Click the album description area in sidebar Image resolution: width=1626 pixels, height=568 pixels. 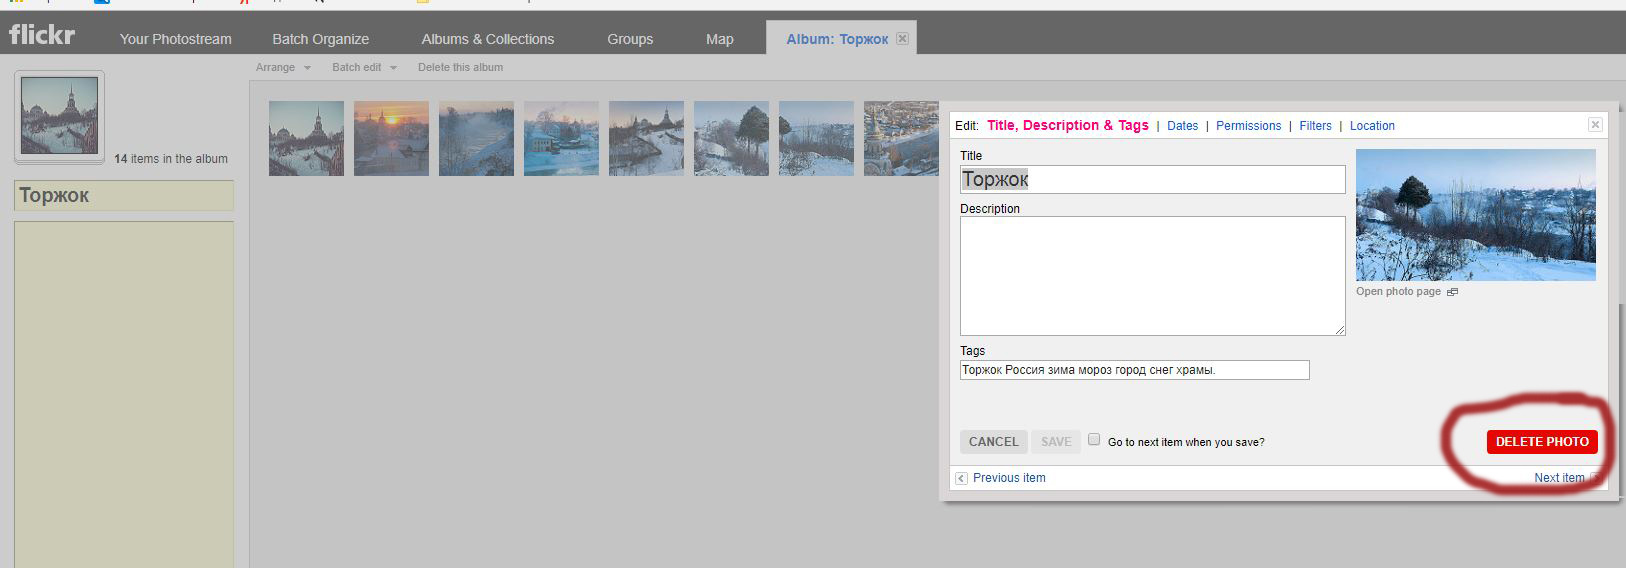124,394
